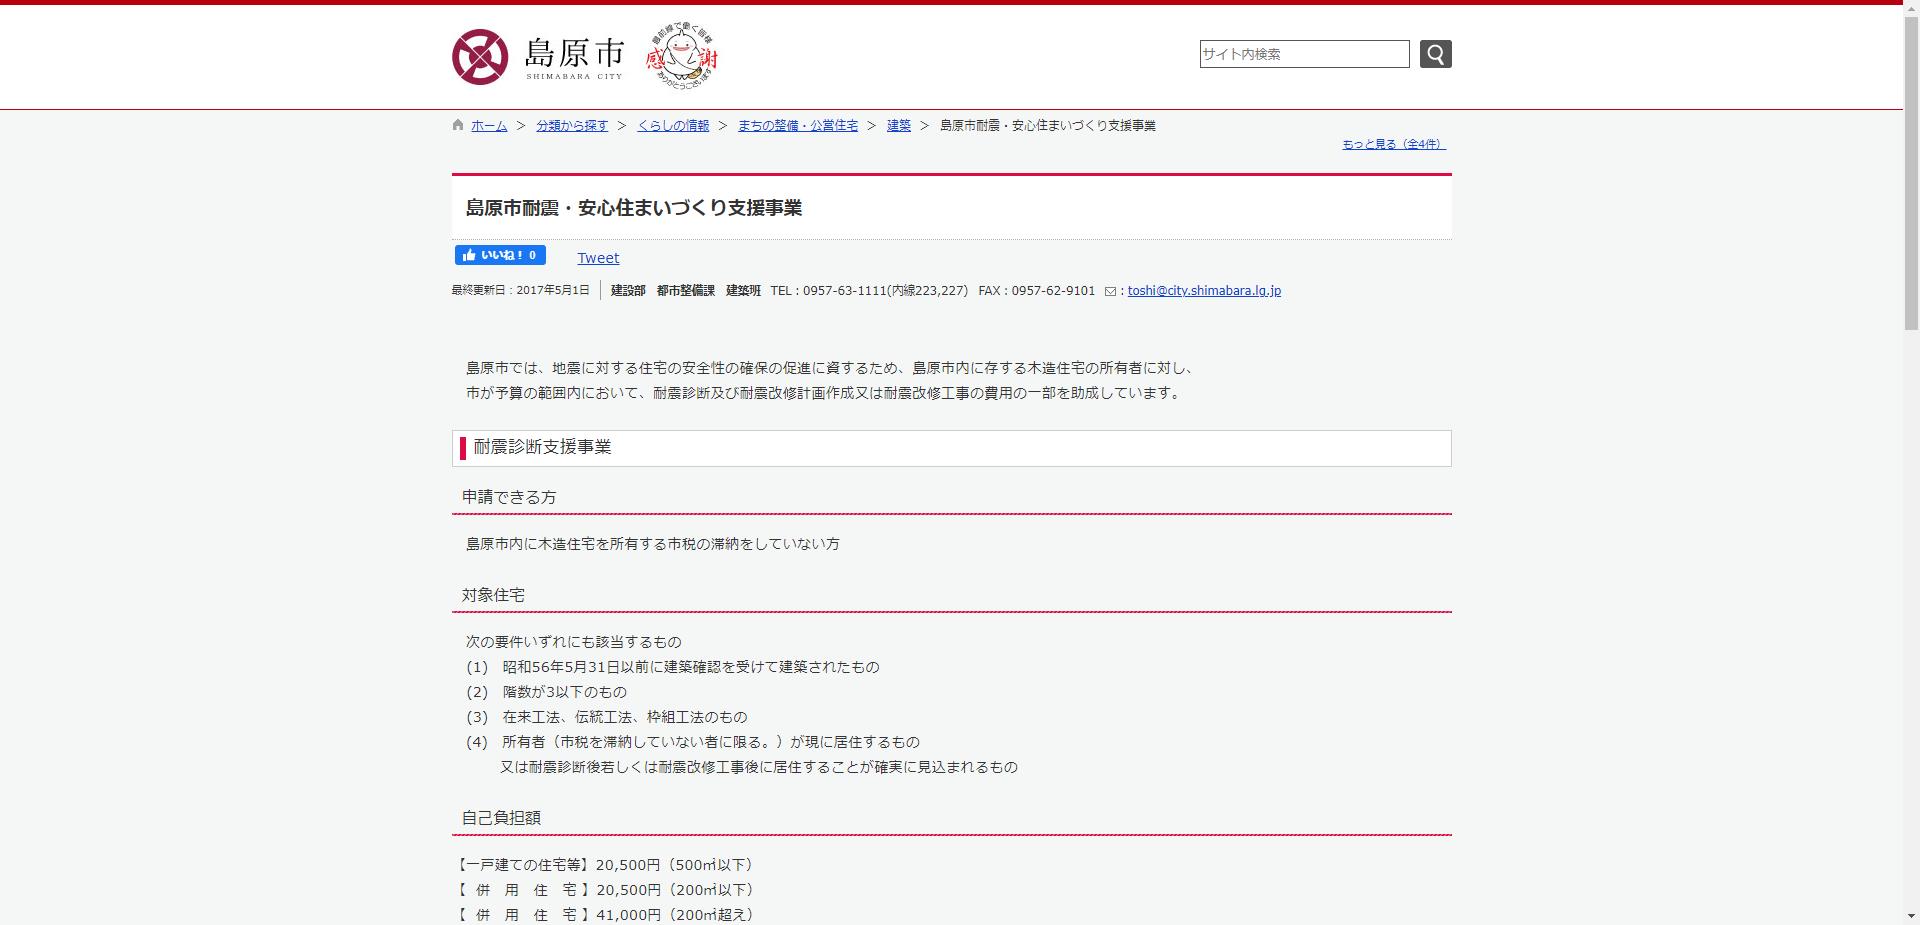1920x925 pixels.
Task: Click the Shimabara City logo emblem
Action: (484, 56)
